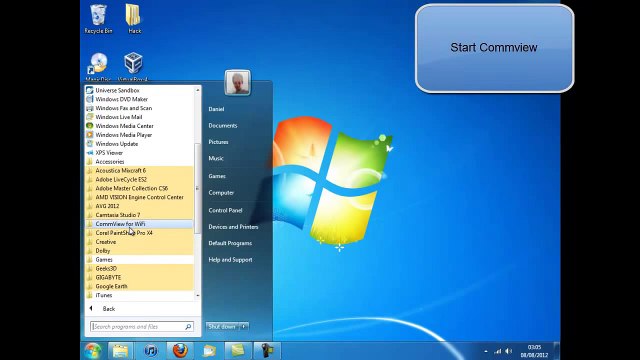Show hidden system tray icons

click(486, 351)
